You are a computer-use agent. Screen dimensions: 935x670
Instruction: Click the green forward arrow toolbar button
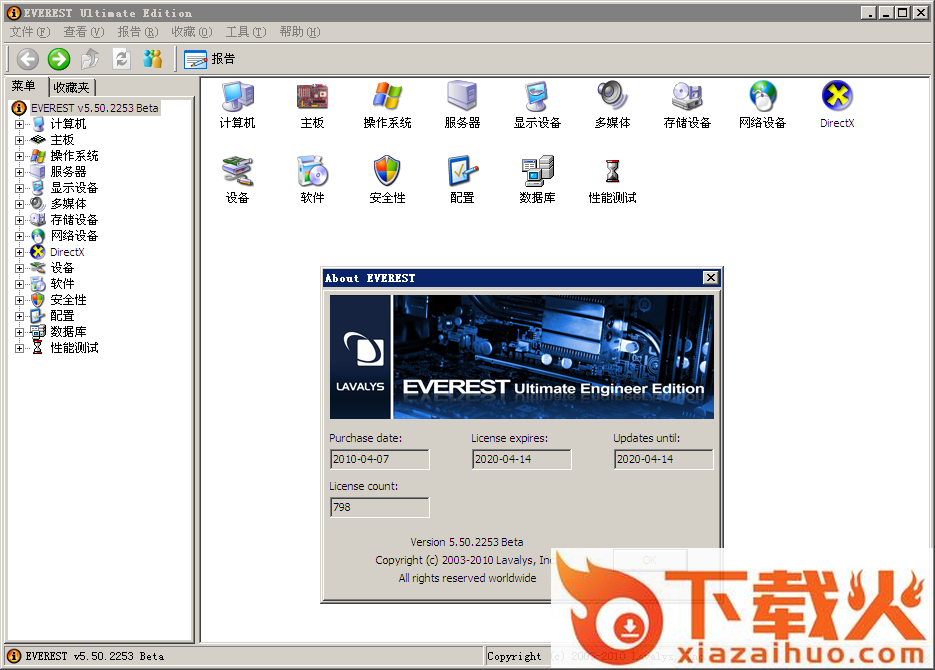59,59
